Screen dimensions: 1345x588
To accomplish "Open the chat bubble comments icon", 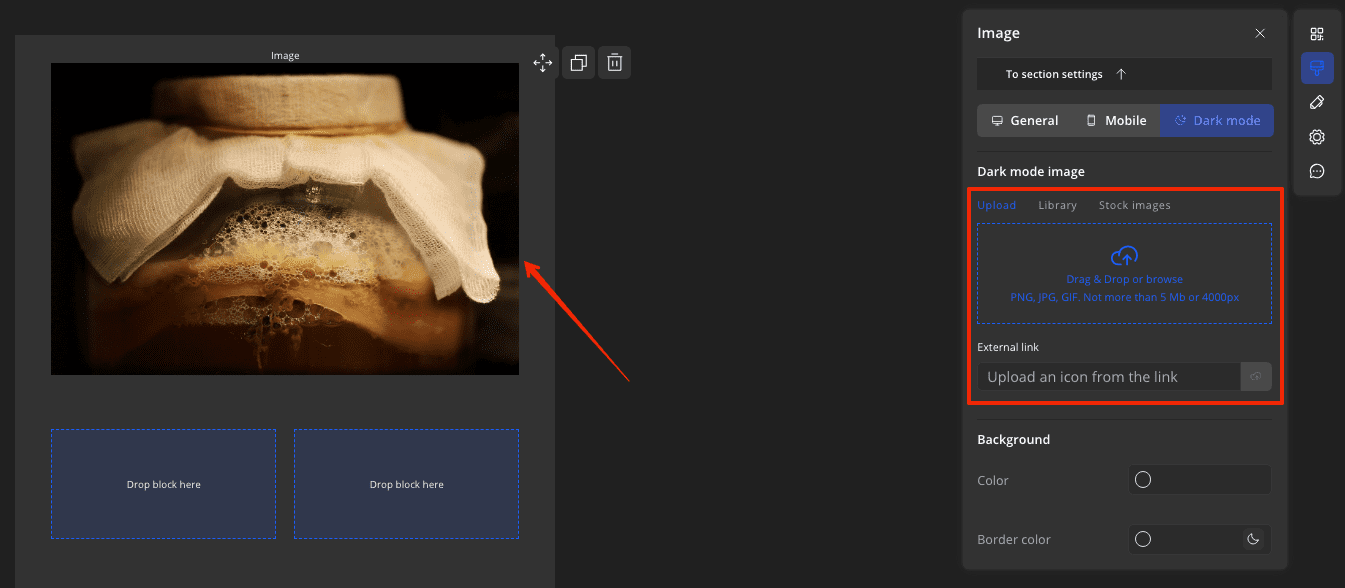I will tap(1317, 171).
